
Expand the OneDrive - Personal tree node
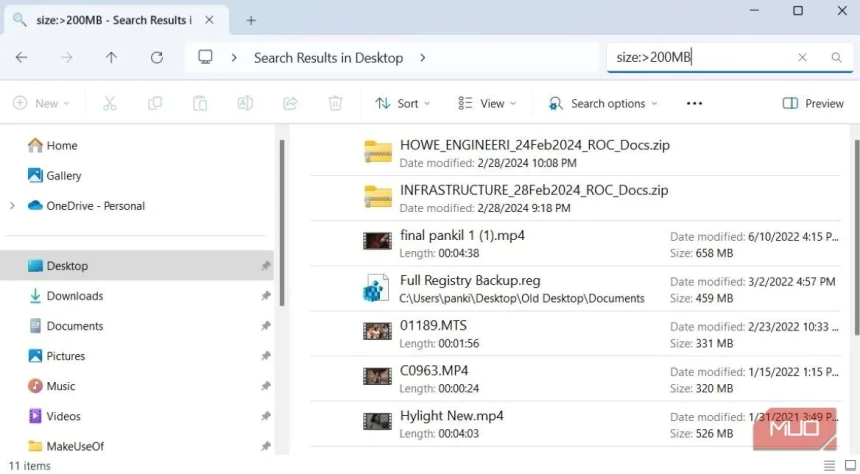tap(12, 206)
